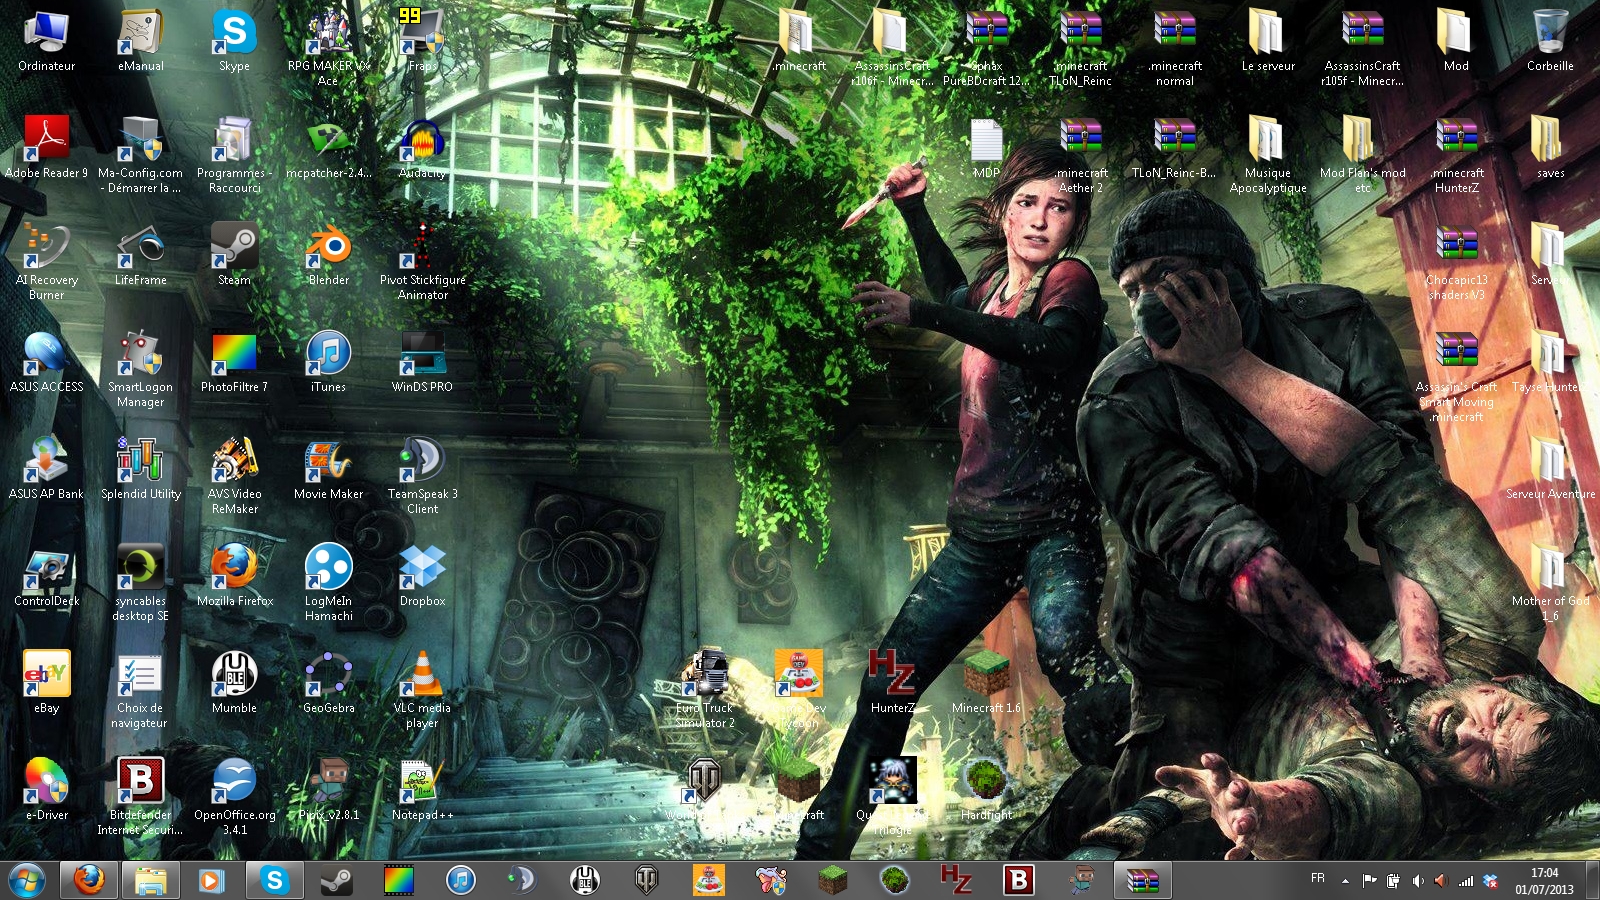Viewport: 1600px width, 900px height.
Task: Open the Minecraft 1.6 desktop icon
Action: pos(986,682)
